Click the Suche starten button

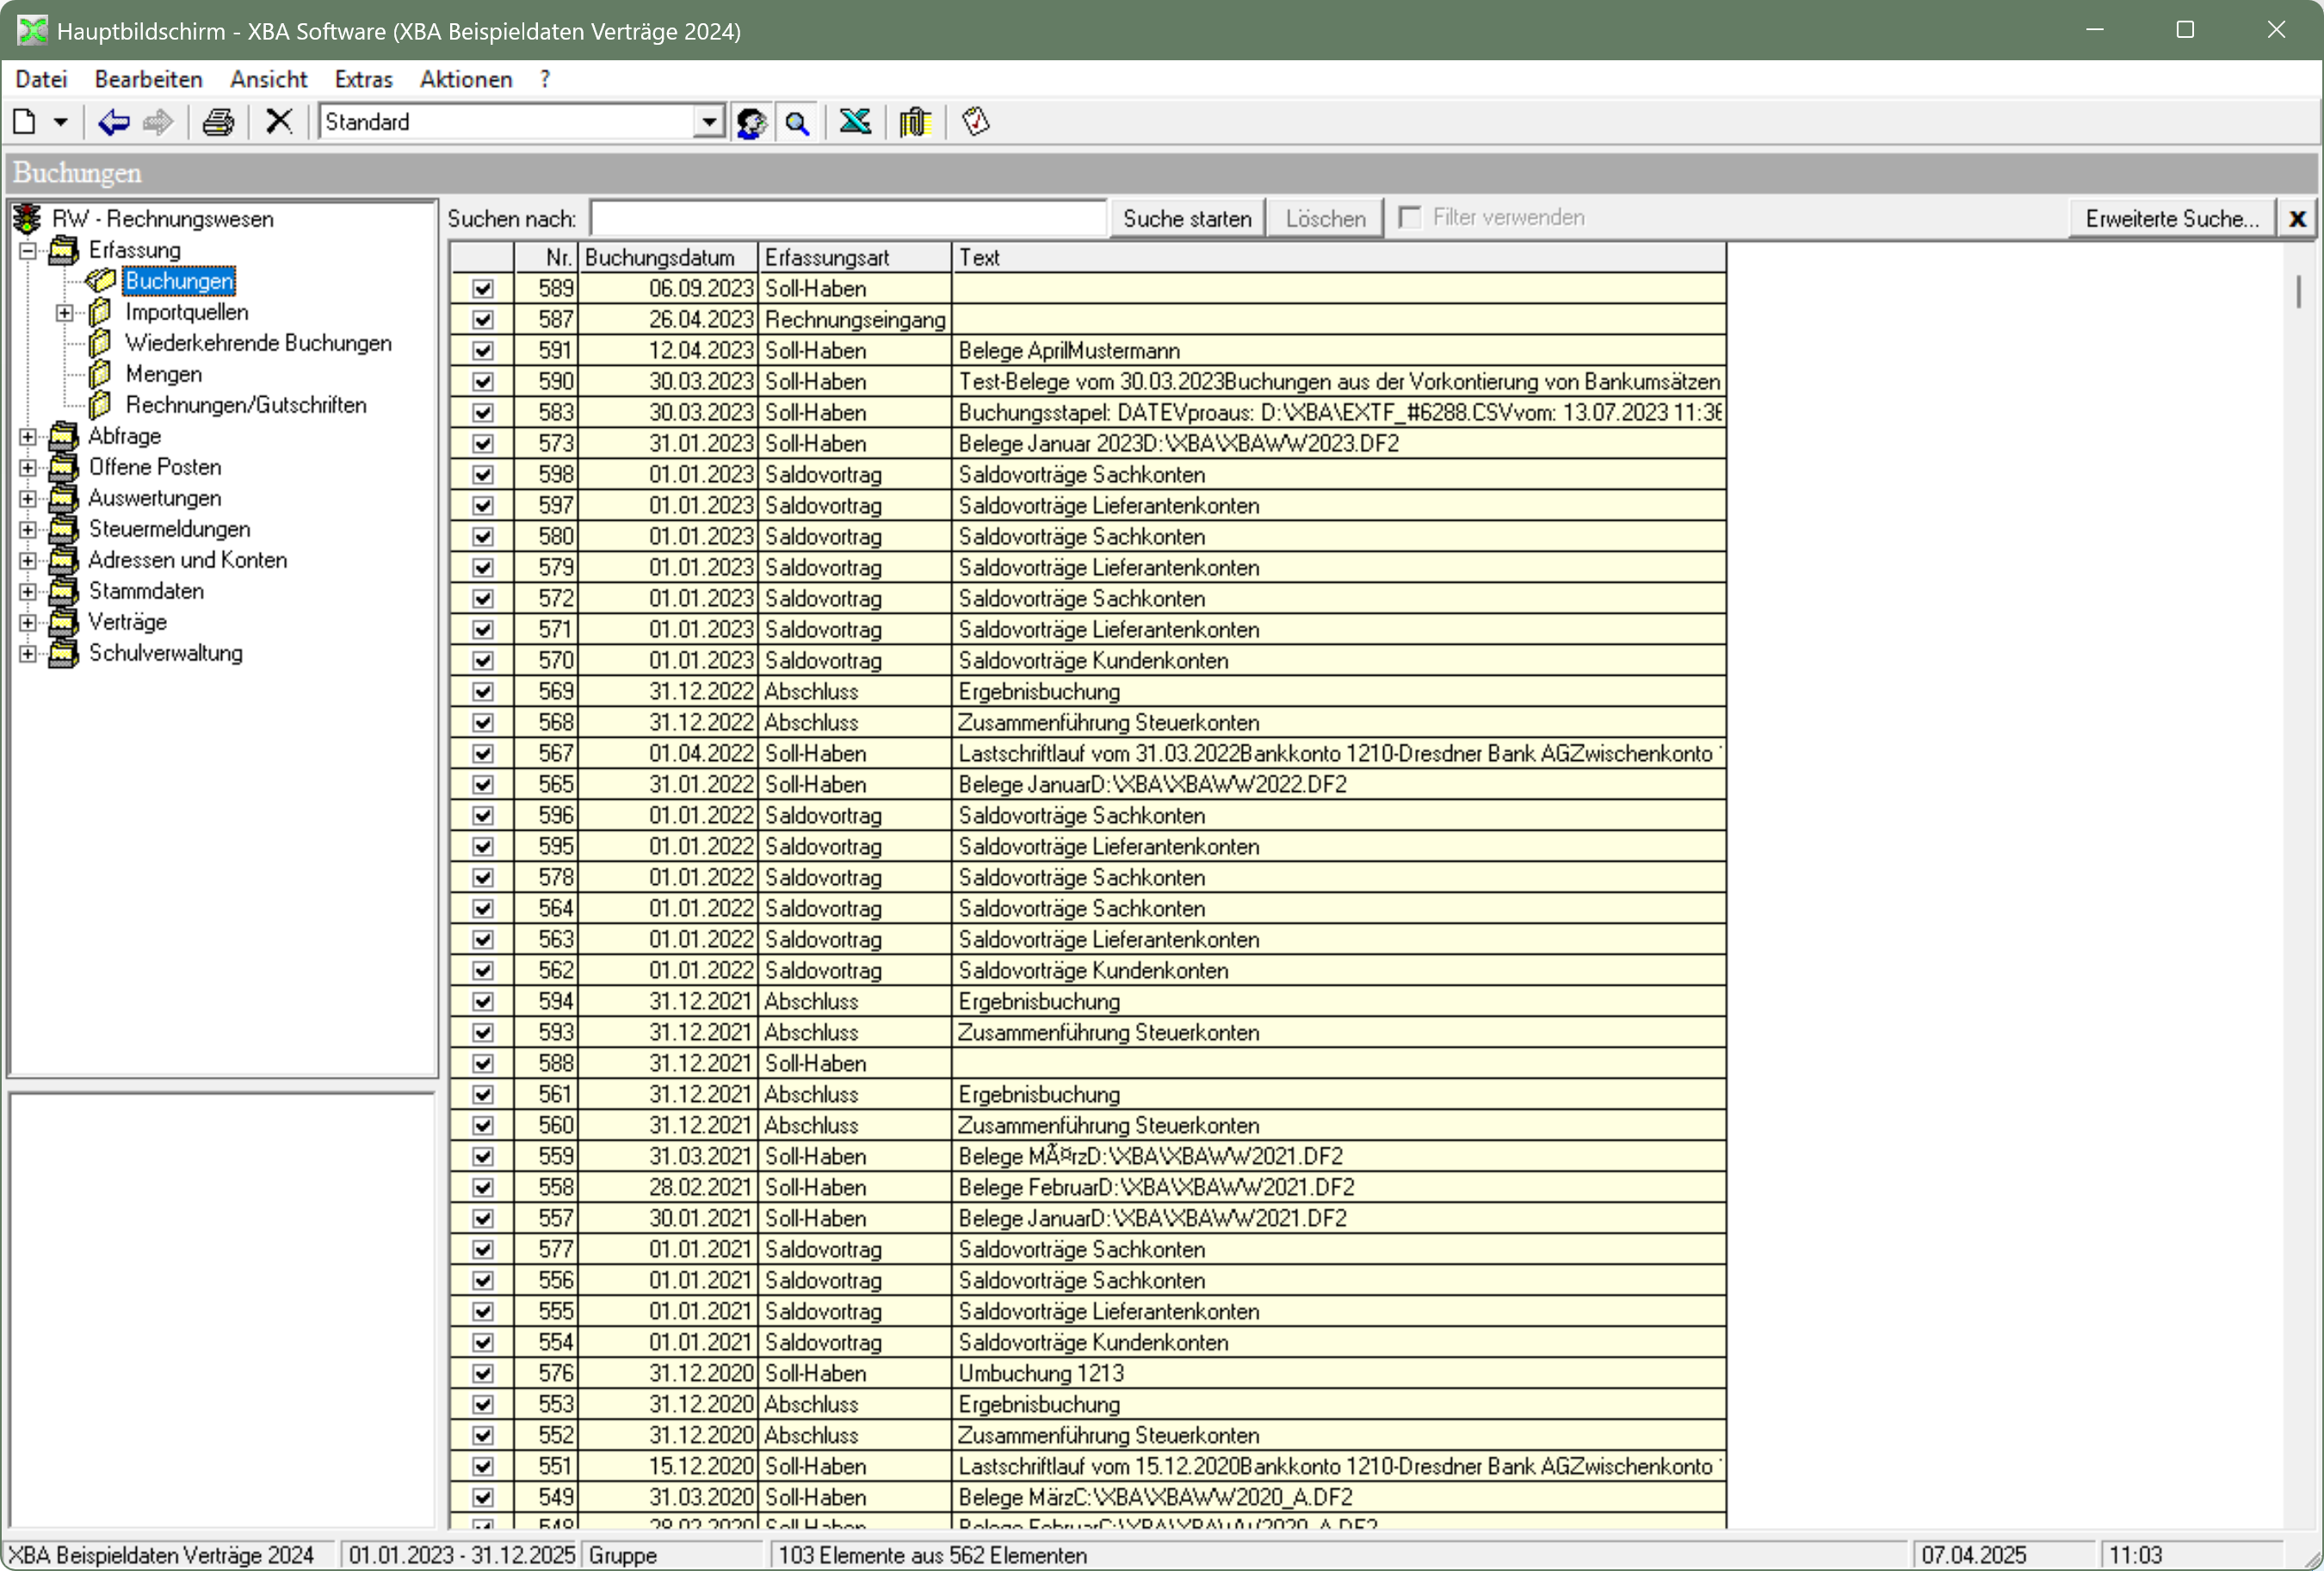point(1187,218)
